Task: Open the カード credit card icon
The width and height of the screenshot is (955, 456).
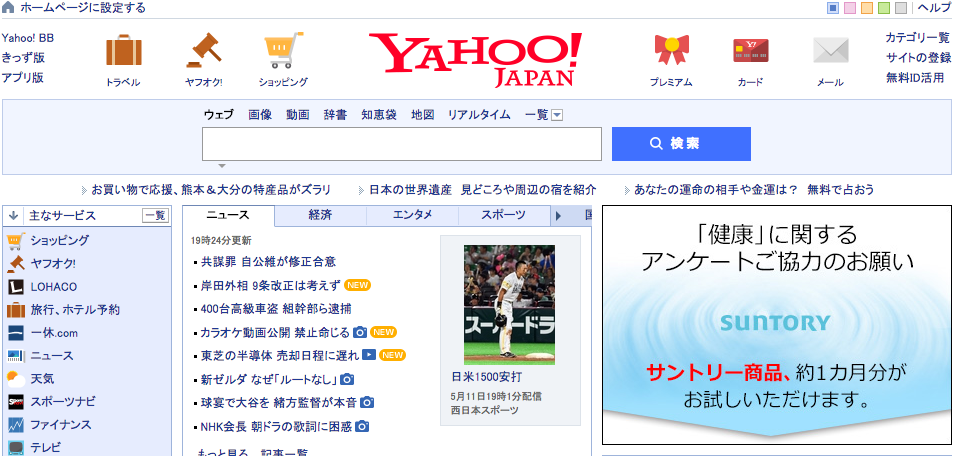Action: (x=750, y=51)
